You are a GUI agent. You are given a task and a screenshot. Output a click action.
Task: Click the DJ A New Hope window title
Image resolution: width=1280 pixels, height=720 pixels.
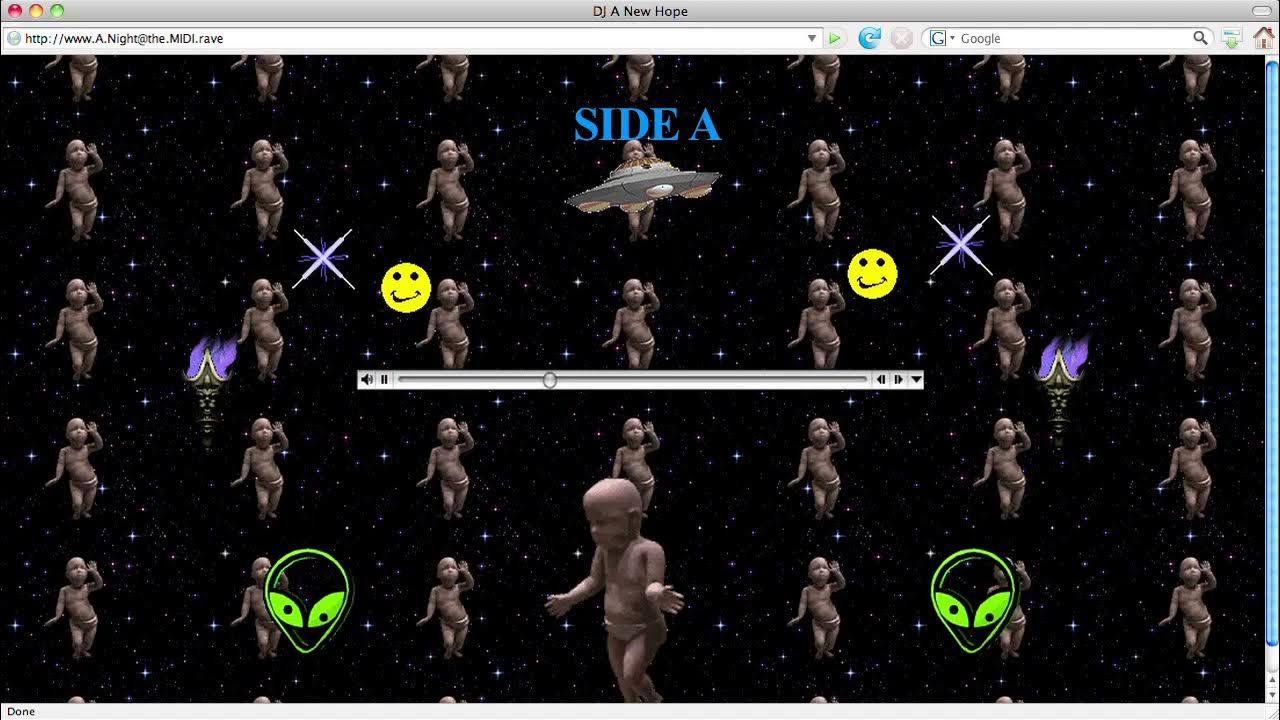(640, 11)
